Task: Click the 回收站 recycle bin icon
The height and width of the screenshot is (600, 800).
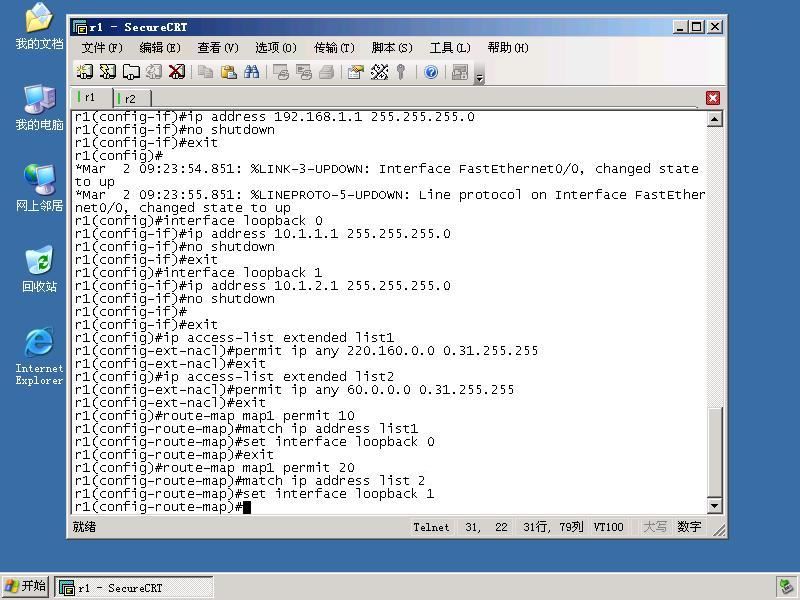Action: 39,269
